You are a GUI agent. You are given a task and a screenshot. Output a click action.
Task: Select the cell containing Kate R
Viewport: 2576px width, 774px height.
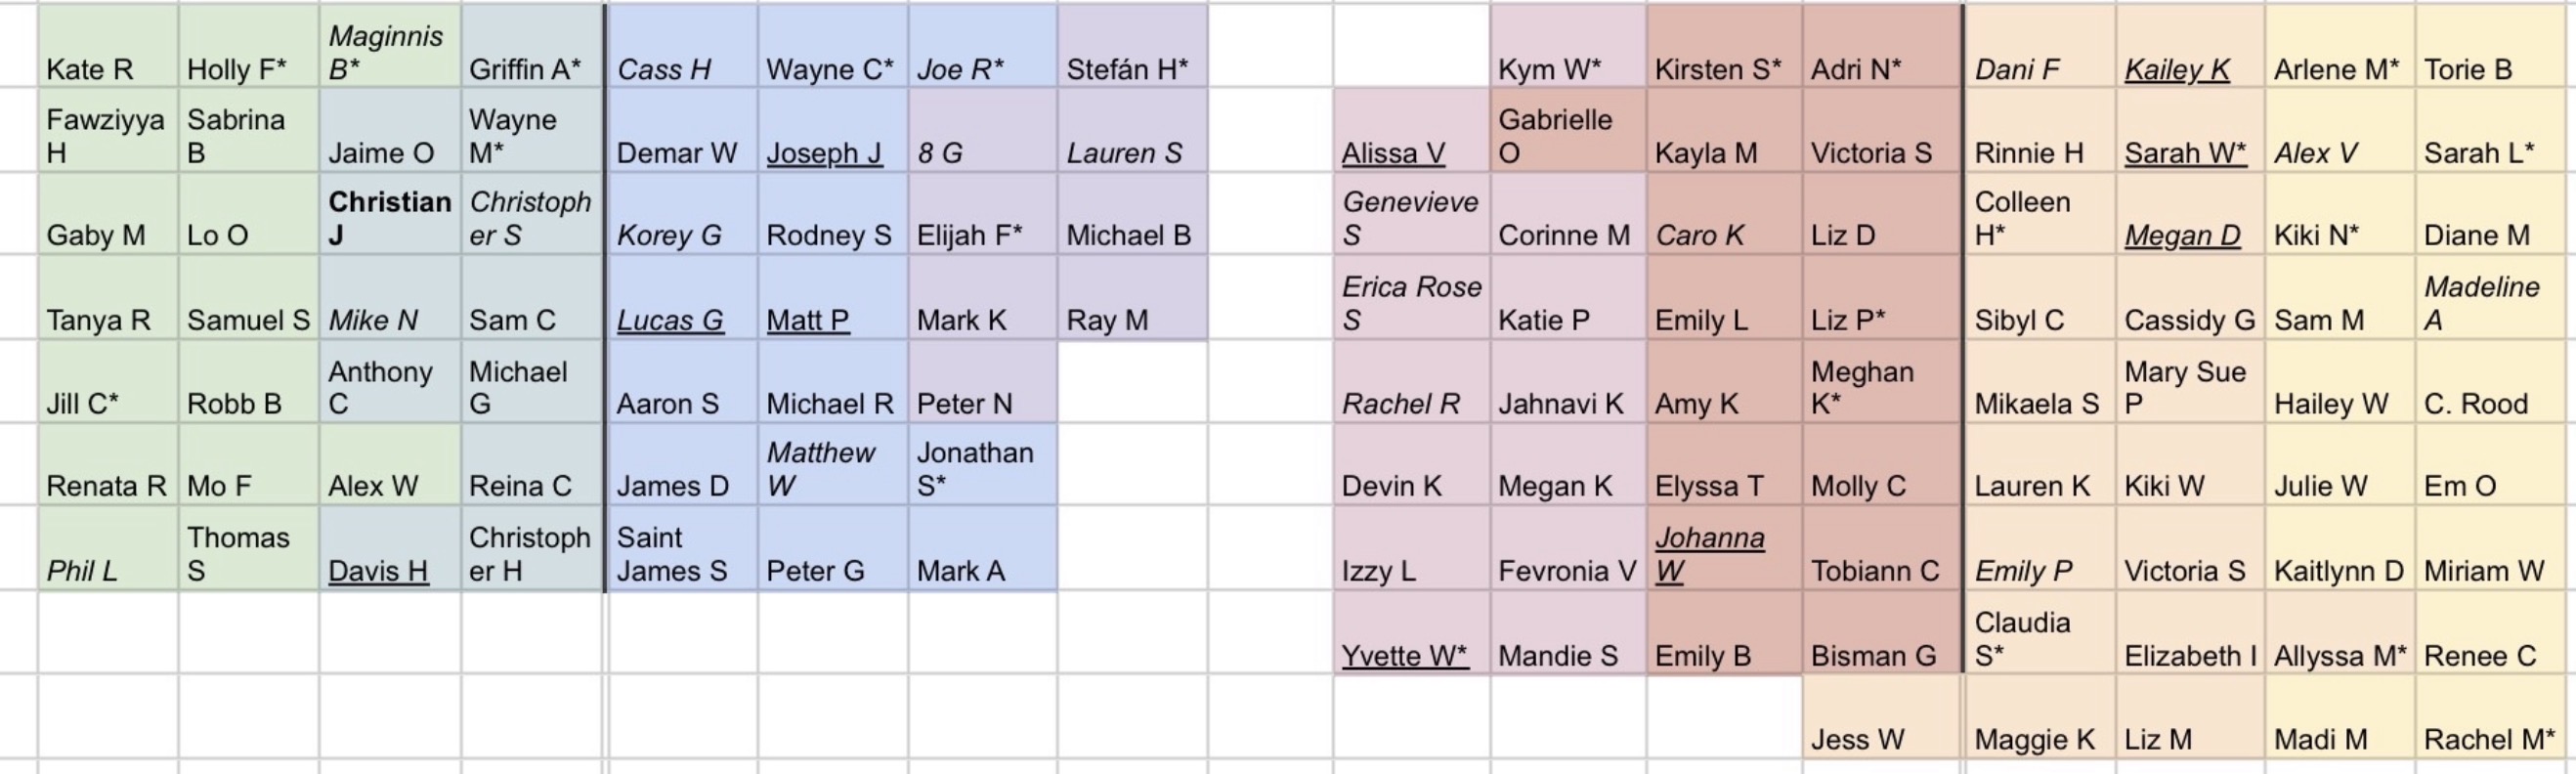point(90,69)
